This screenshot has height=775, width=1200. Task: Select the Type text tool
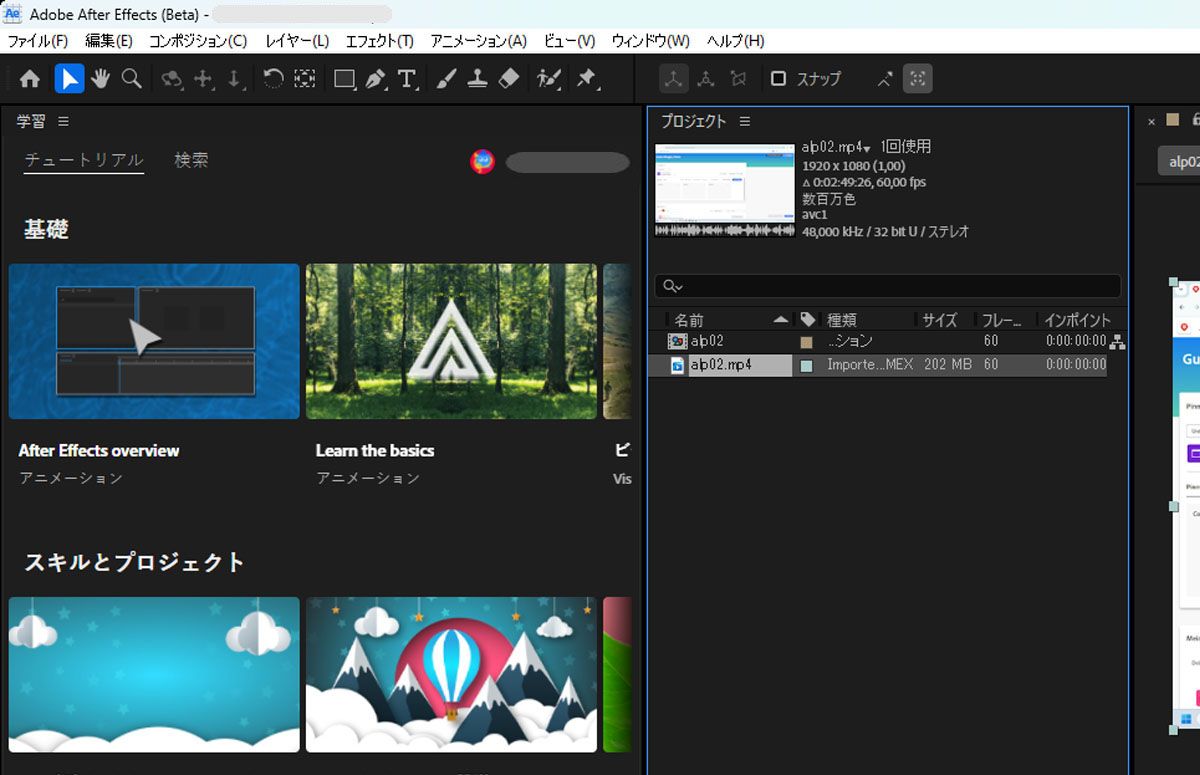407,78
